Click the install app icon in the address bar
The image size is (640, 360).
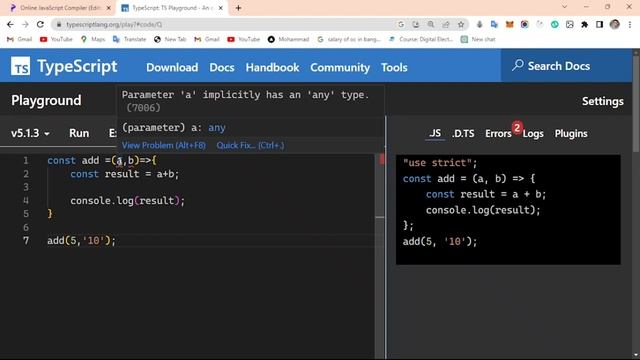coord(416,24)
